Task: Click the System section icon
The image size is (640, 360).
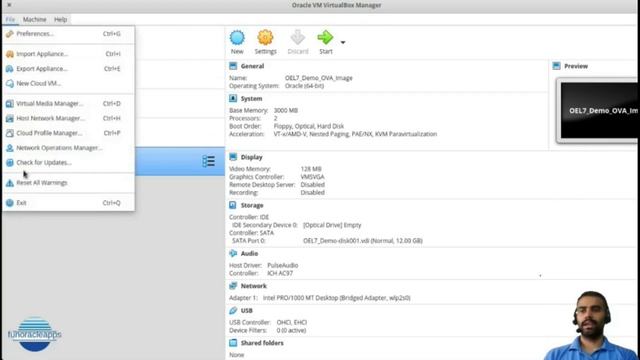Action: pyautogui.click(x=233, y=98)
